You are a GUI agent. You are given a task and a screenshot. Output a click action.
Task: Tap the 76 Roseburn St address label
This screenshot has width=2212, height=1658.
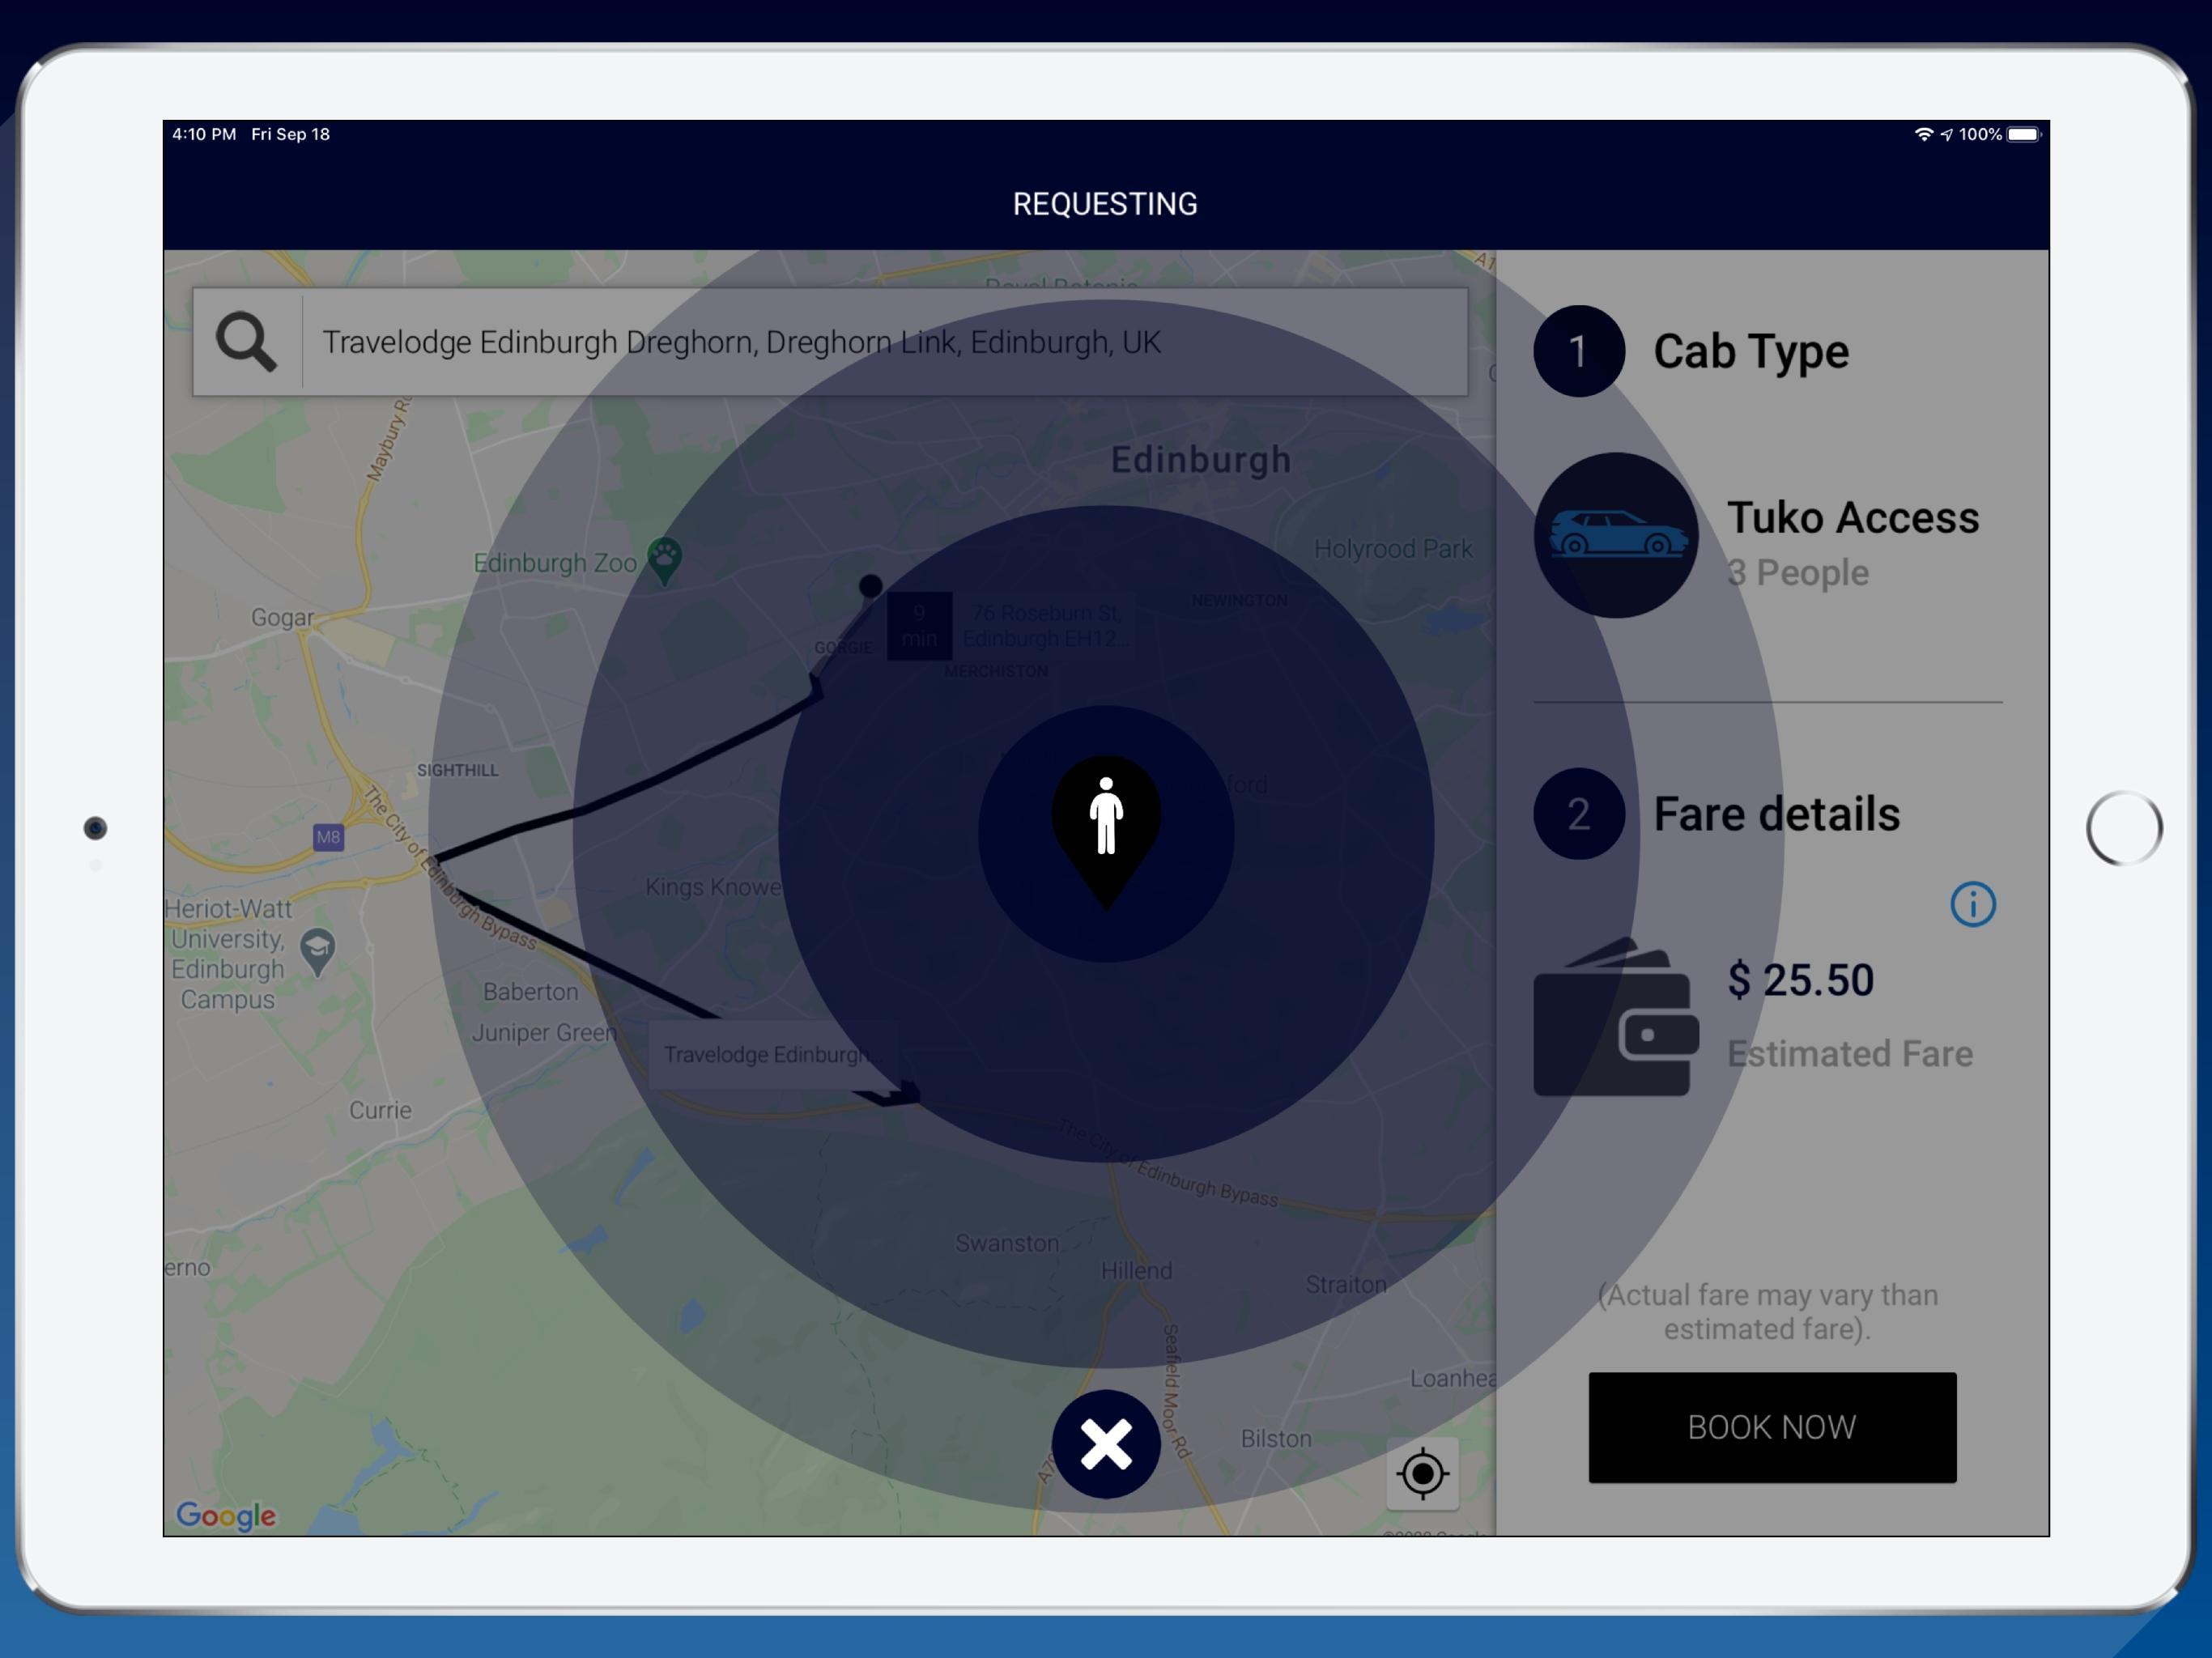point(1046,625)
